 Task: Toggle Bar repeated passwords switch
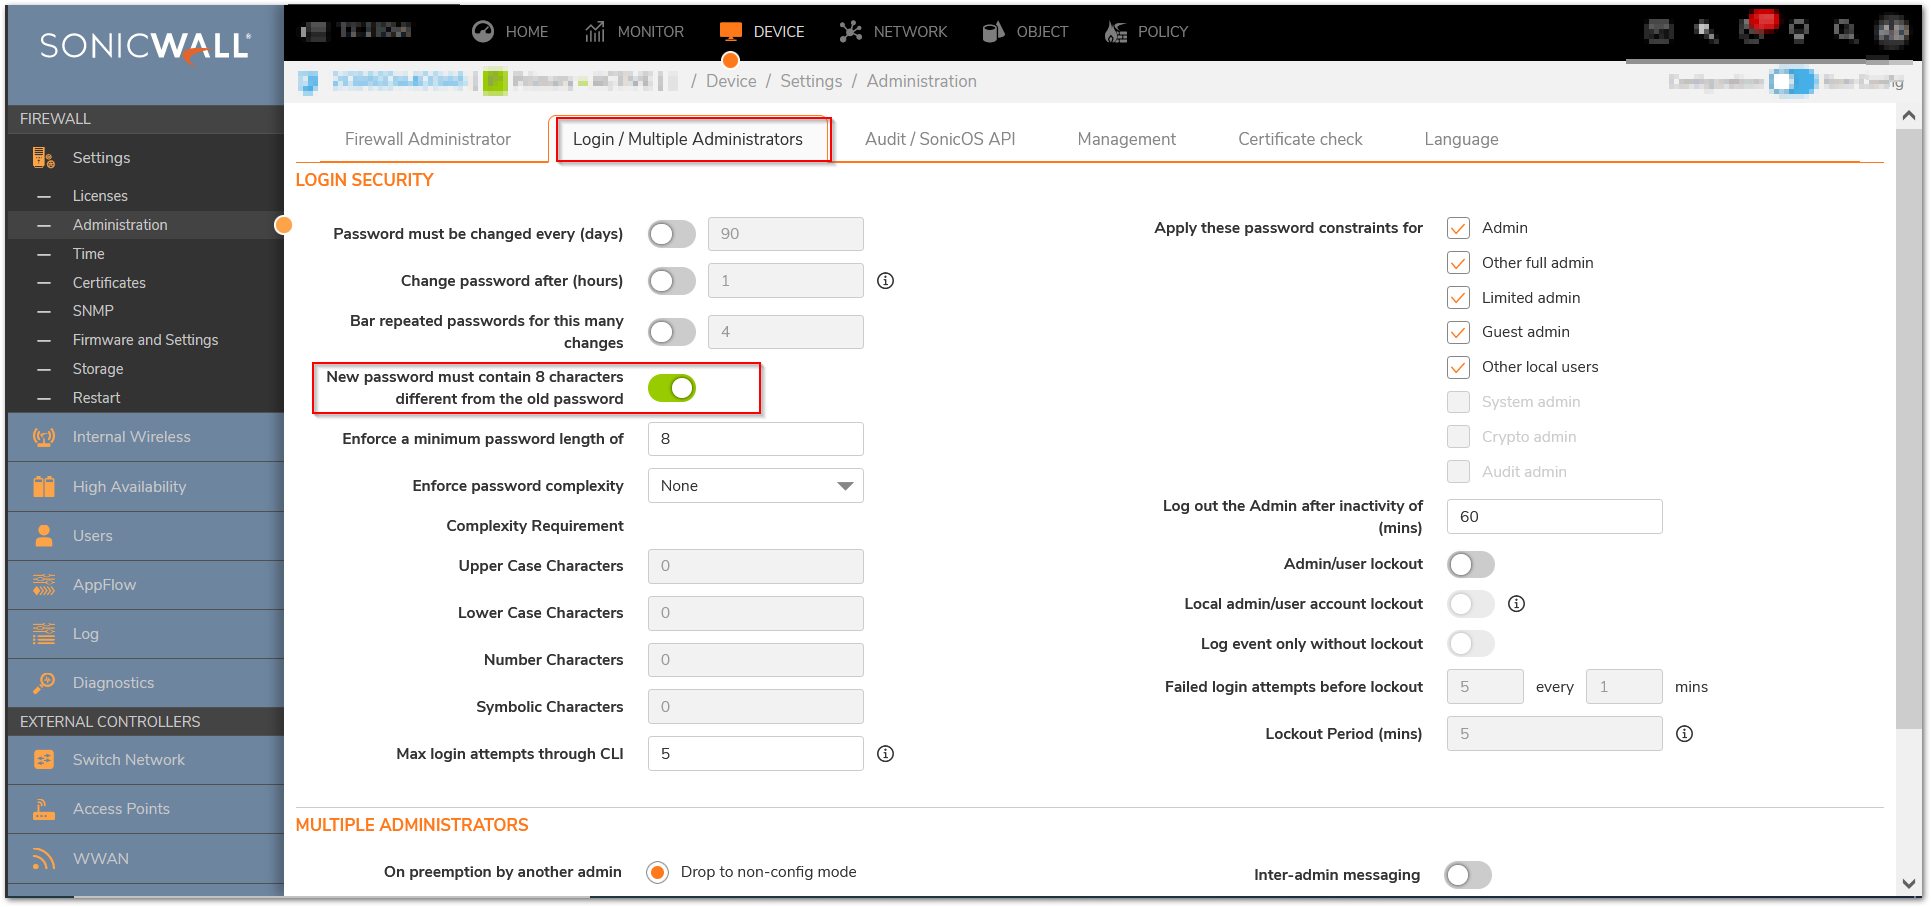(672, 332)
